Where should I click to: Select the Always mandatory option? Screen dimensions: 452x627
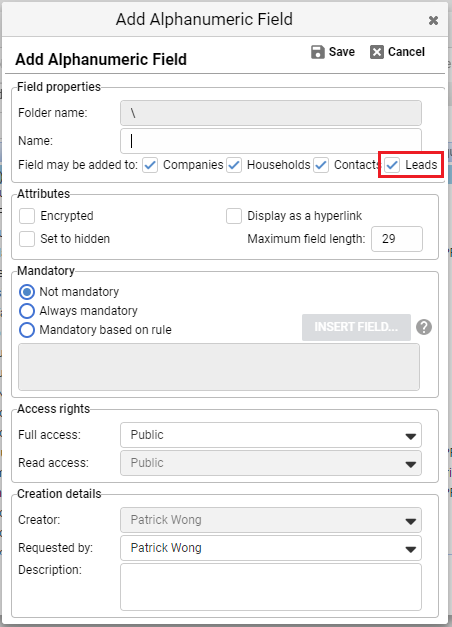click(27, 311)
